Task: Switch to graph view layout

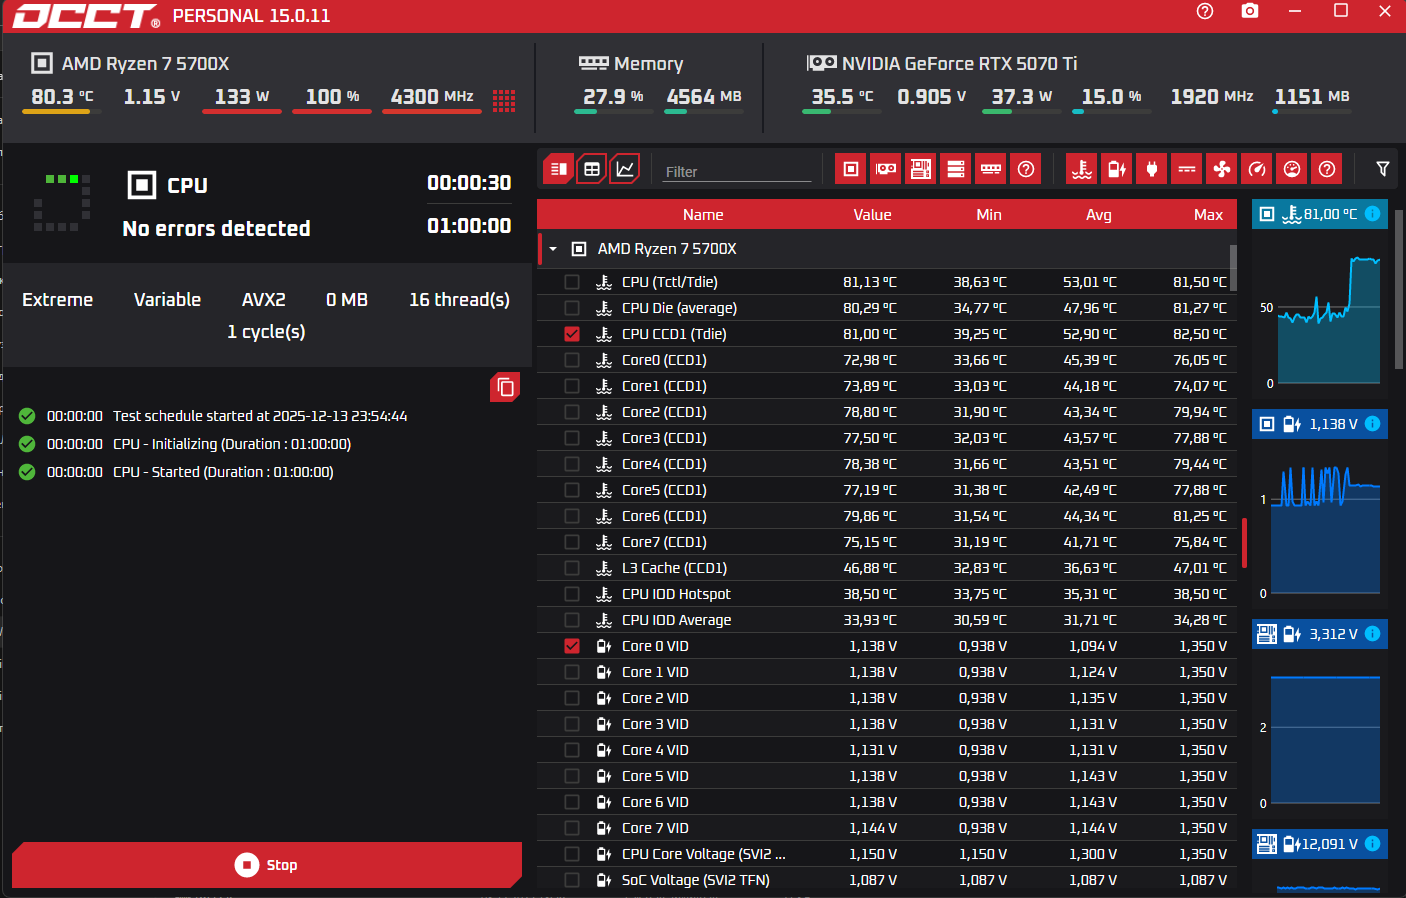Action: point(625,169)
